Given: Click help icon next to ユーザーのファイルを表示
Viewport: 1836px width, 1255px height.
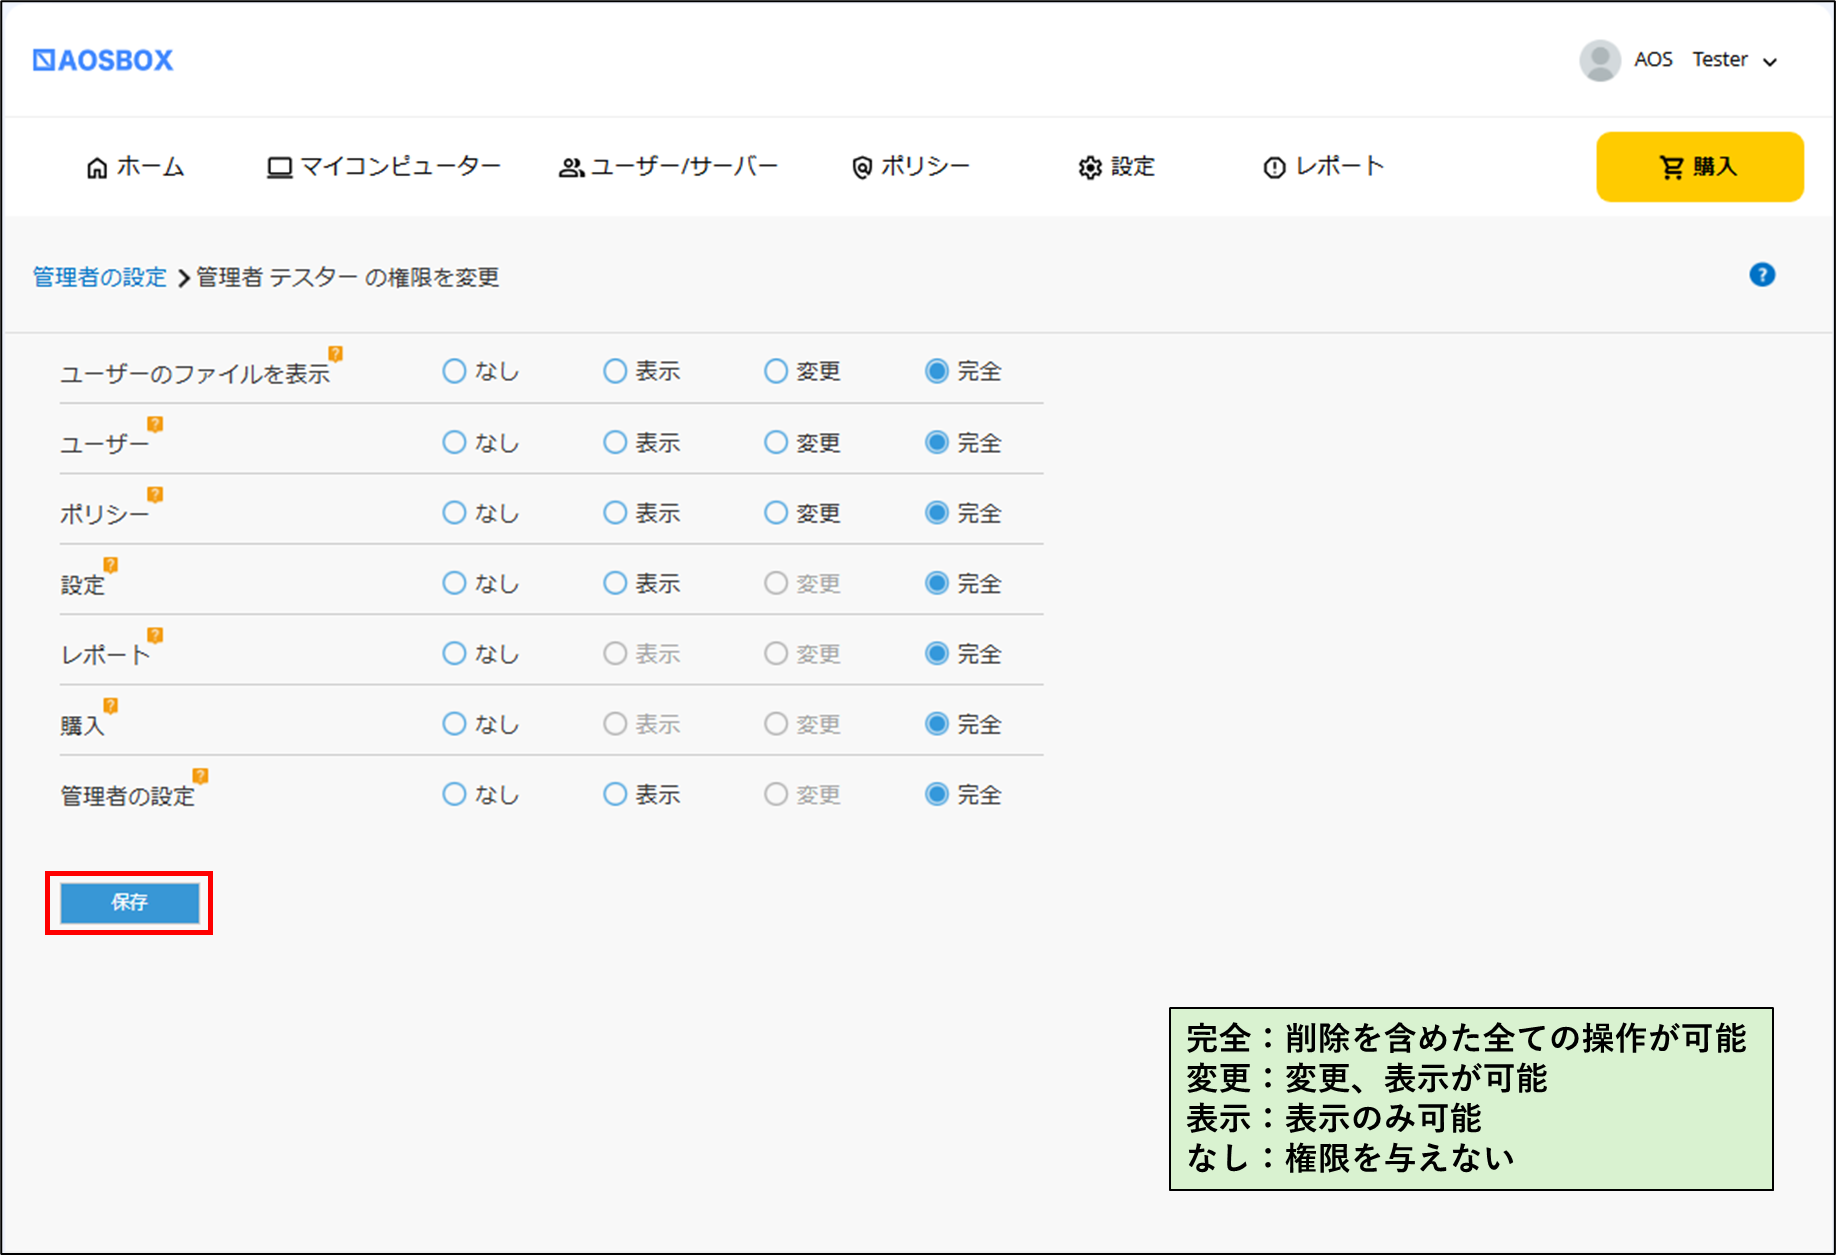Looking at the screenshot, I should 336,353.
